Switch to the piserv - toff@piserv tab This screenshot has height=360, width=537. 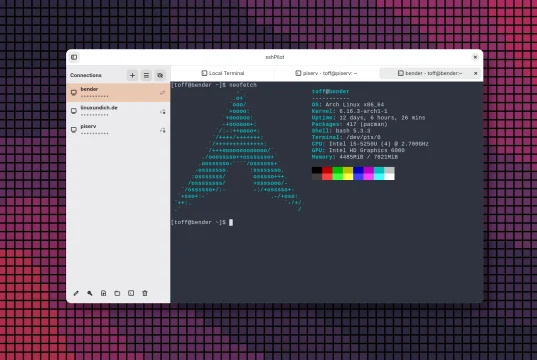coord(326,73)
